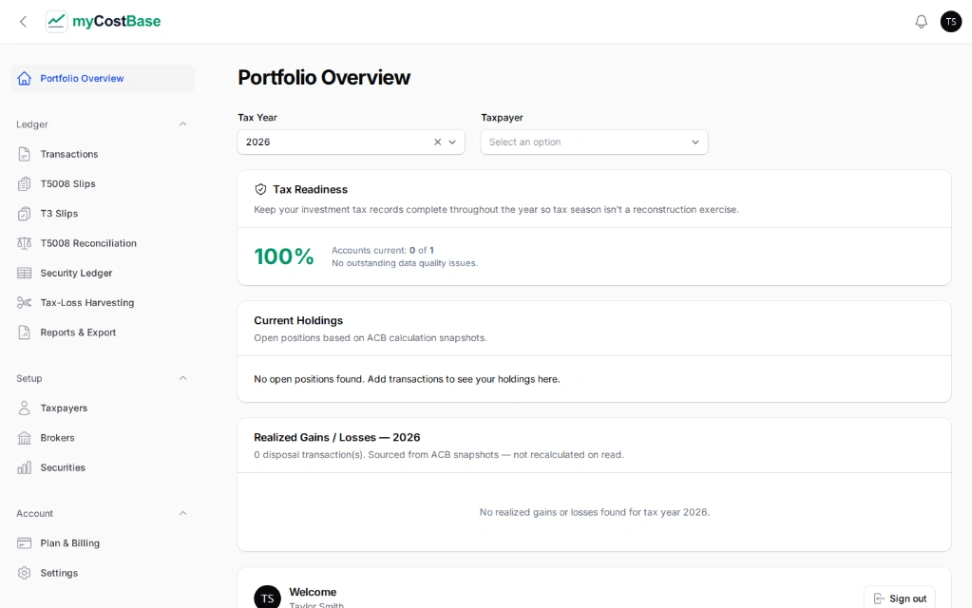Click the Portfolio Overview page title
This screenshot has width=972, height=608.
(324, 77)
